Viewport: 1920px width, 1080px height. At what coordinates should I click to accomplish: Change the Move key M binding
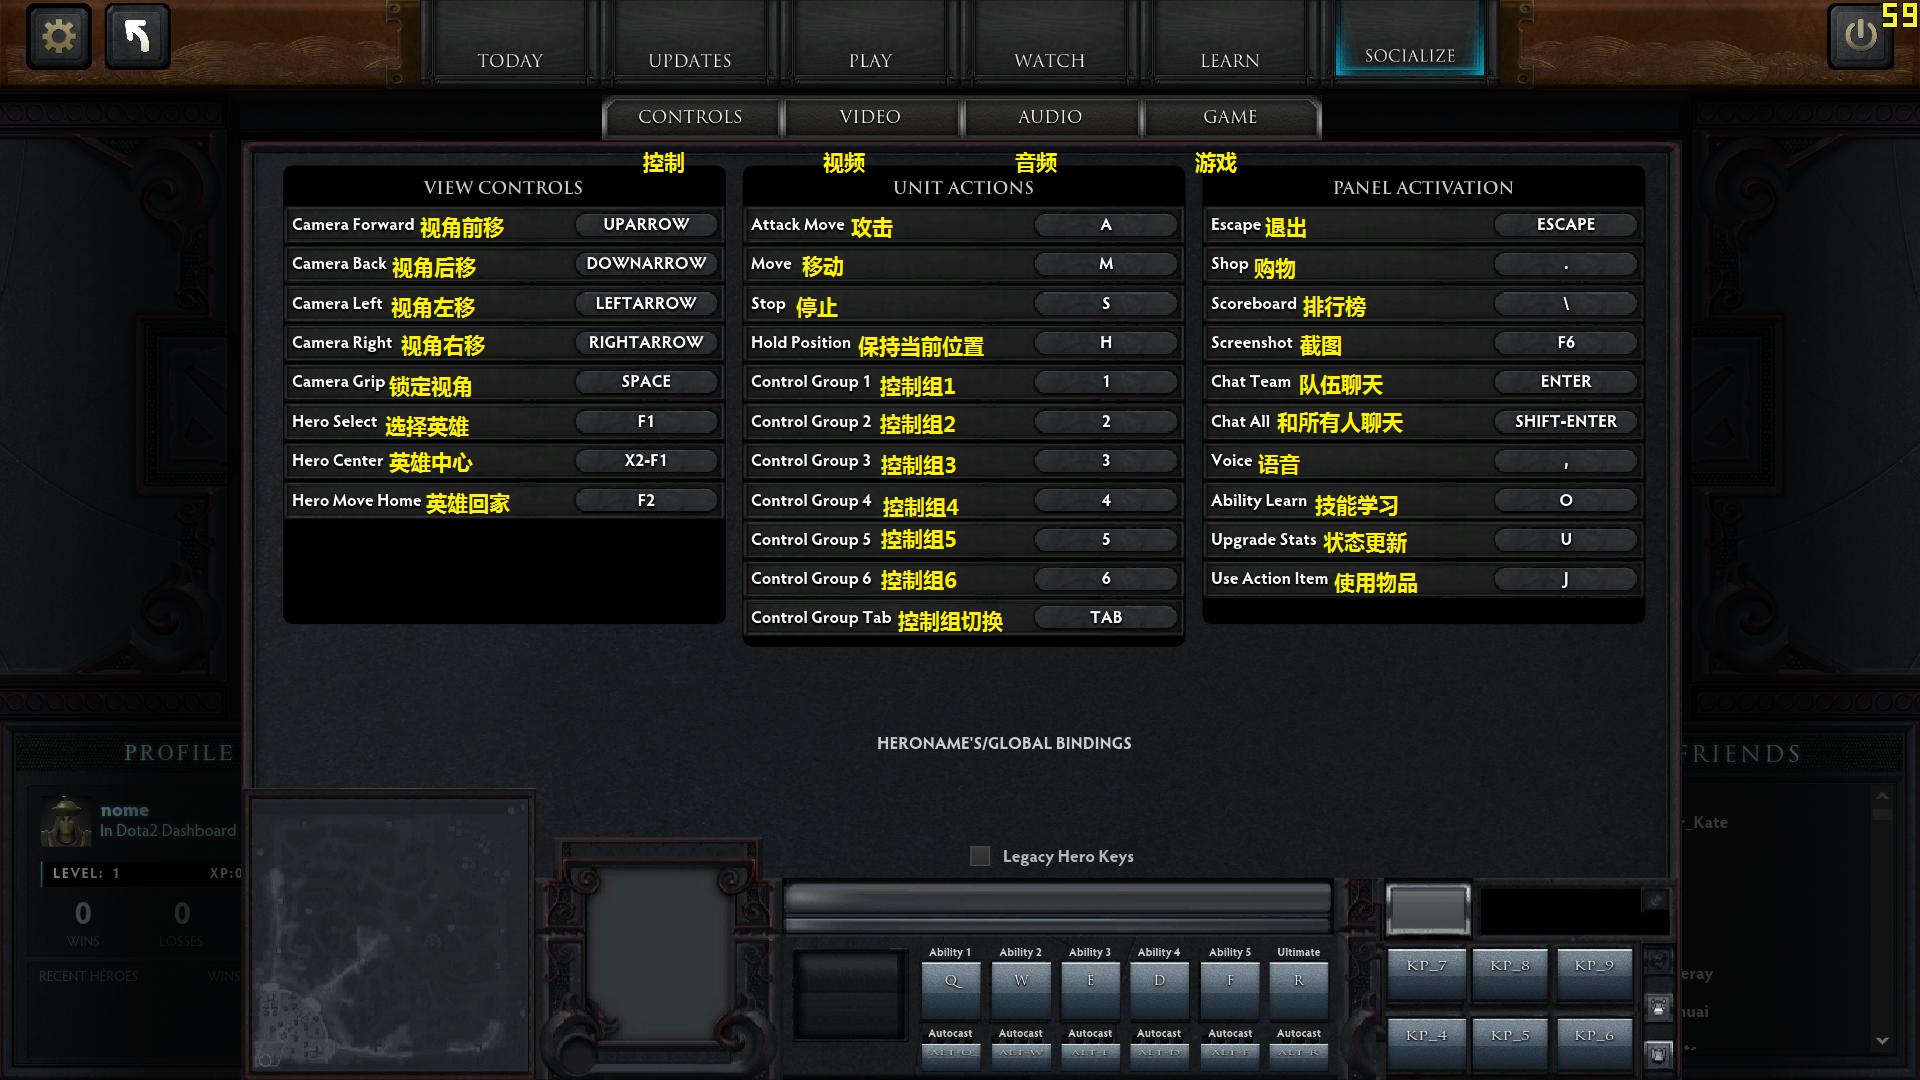pos(1106,264)
